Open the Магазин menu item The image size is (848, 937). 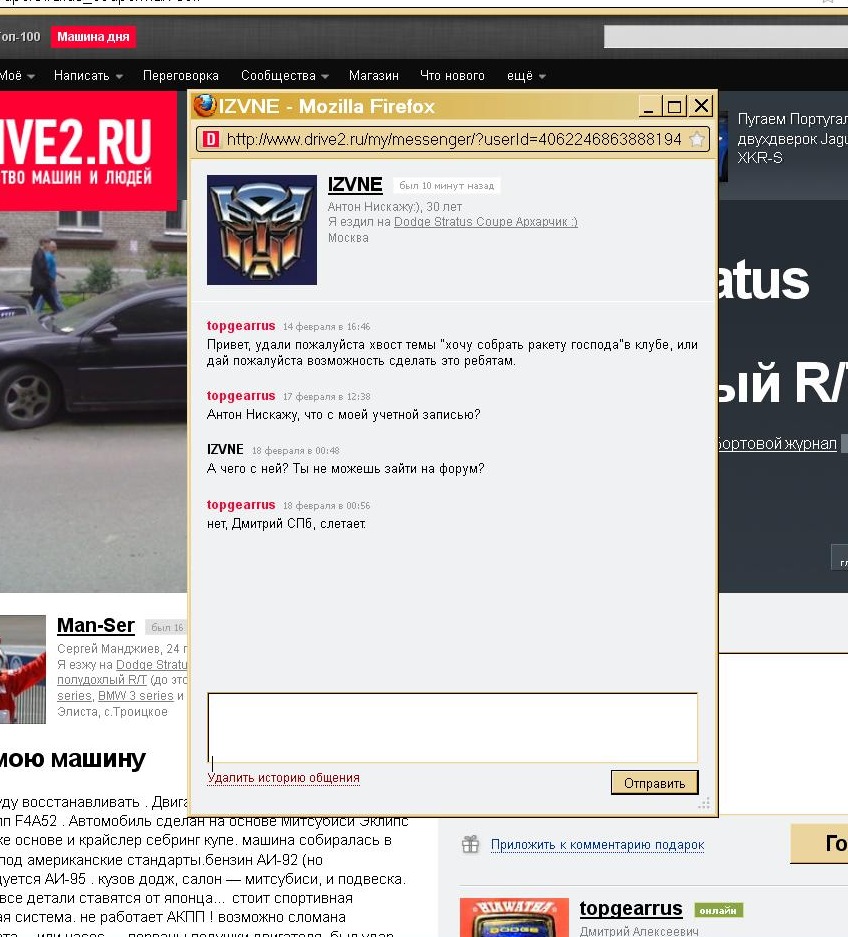pyautogui.click(x=374, y=76)
